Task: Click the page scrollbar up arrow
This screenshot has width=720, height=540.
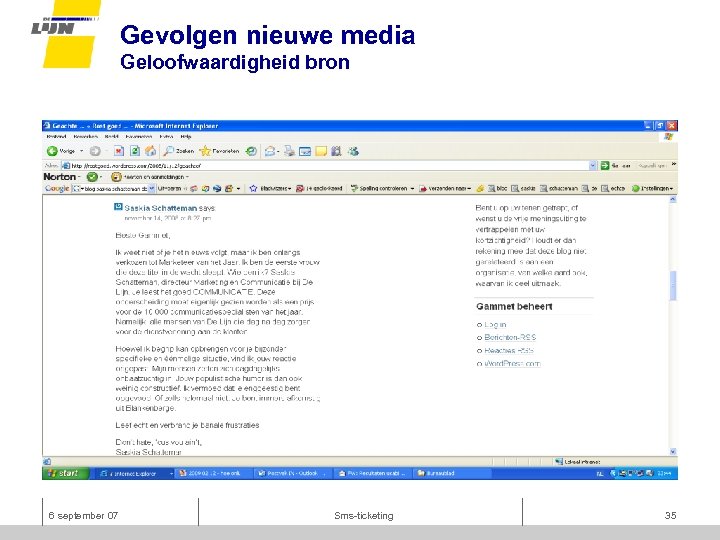Action: [x=673, y=199]
